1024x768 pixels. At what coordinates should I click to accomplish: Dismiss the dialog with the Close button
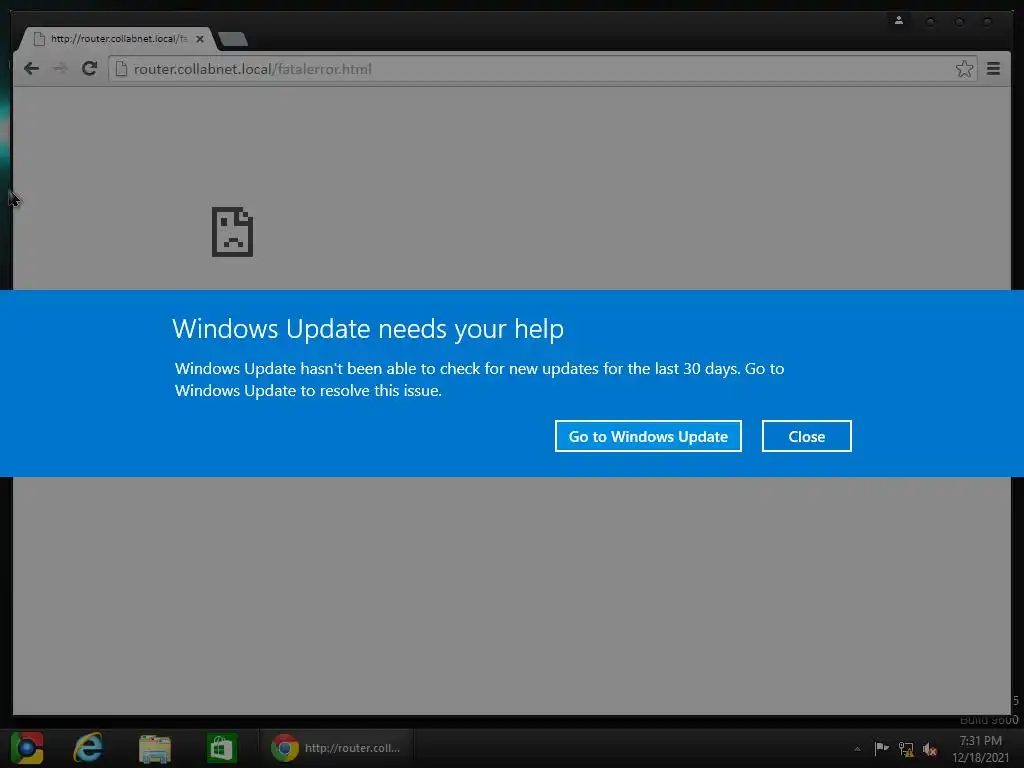tap(807, 436)
